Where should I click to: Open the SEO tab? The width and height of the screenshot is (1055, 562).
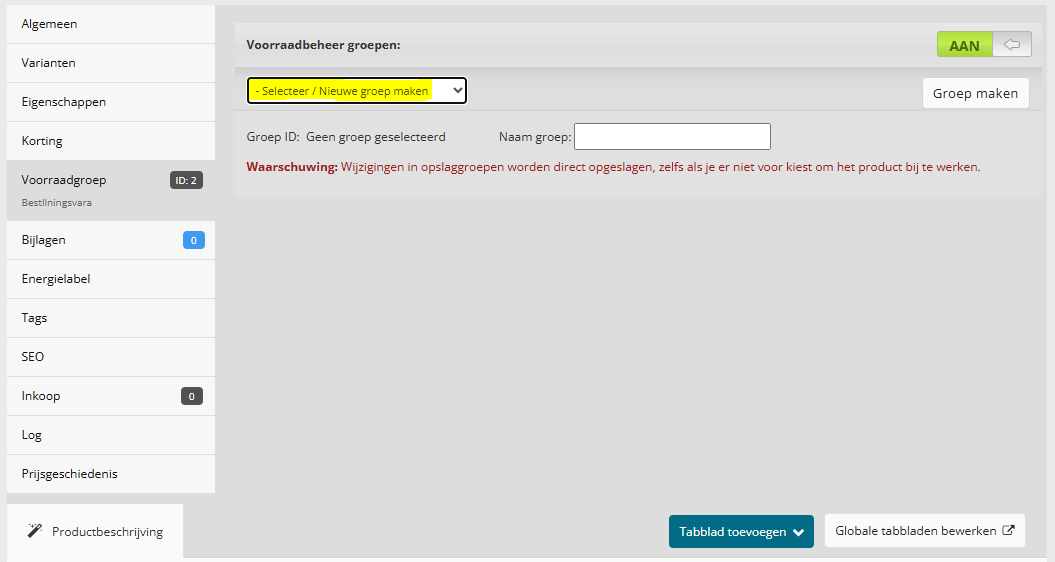[111, 357]
